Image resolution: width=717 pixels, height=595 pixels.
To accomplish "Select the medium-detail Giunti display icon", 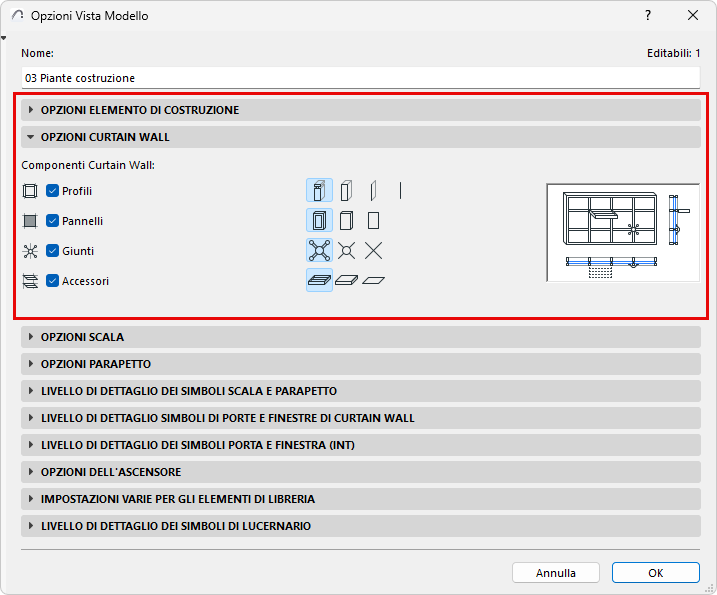I will click(x=346, y=251).
